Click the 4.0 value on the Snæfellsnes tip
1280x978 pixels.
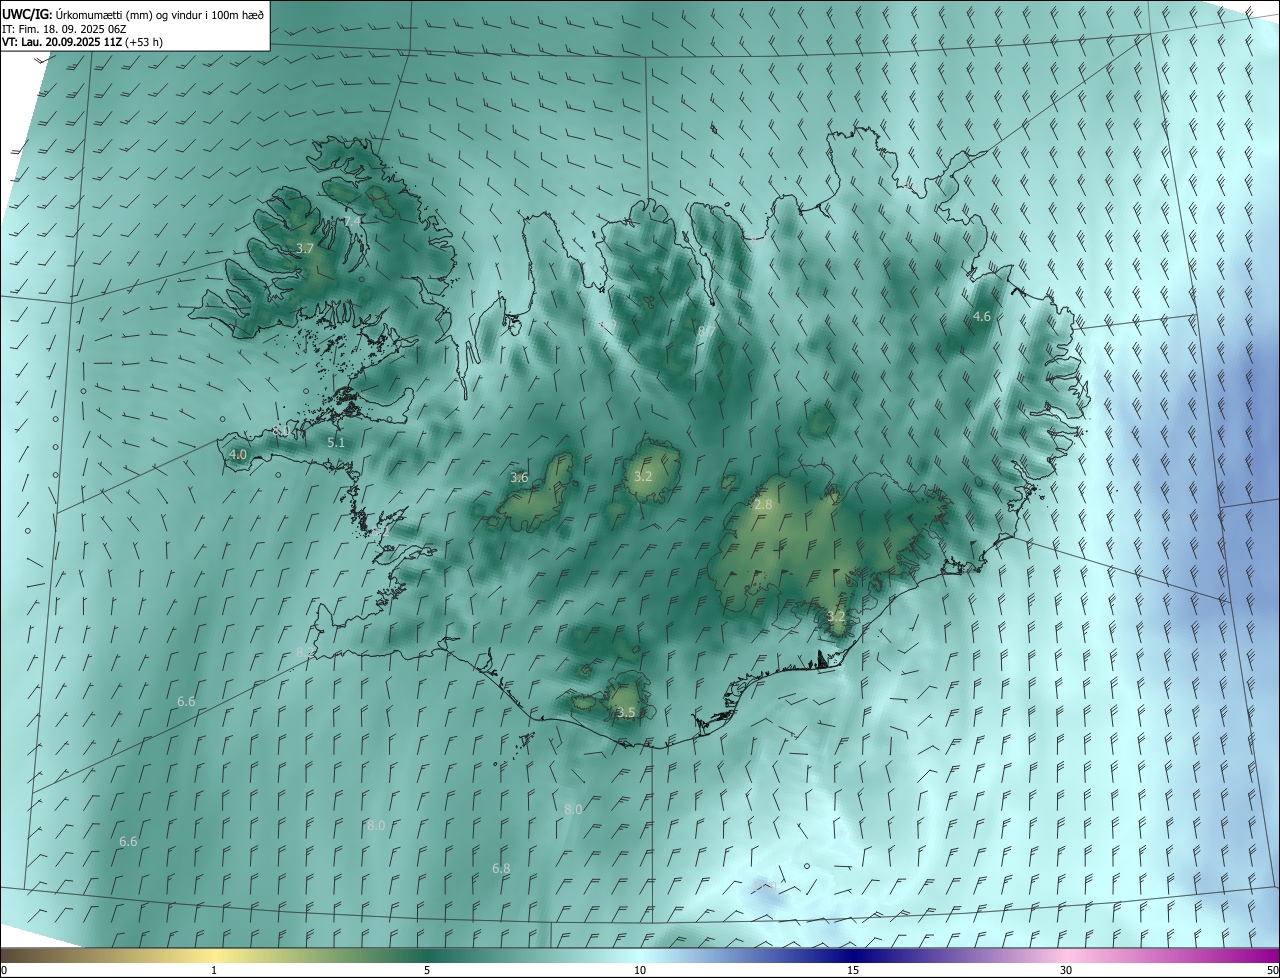[238, 454]
